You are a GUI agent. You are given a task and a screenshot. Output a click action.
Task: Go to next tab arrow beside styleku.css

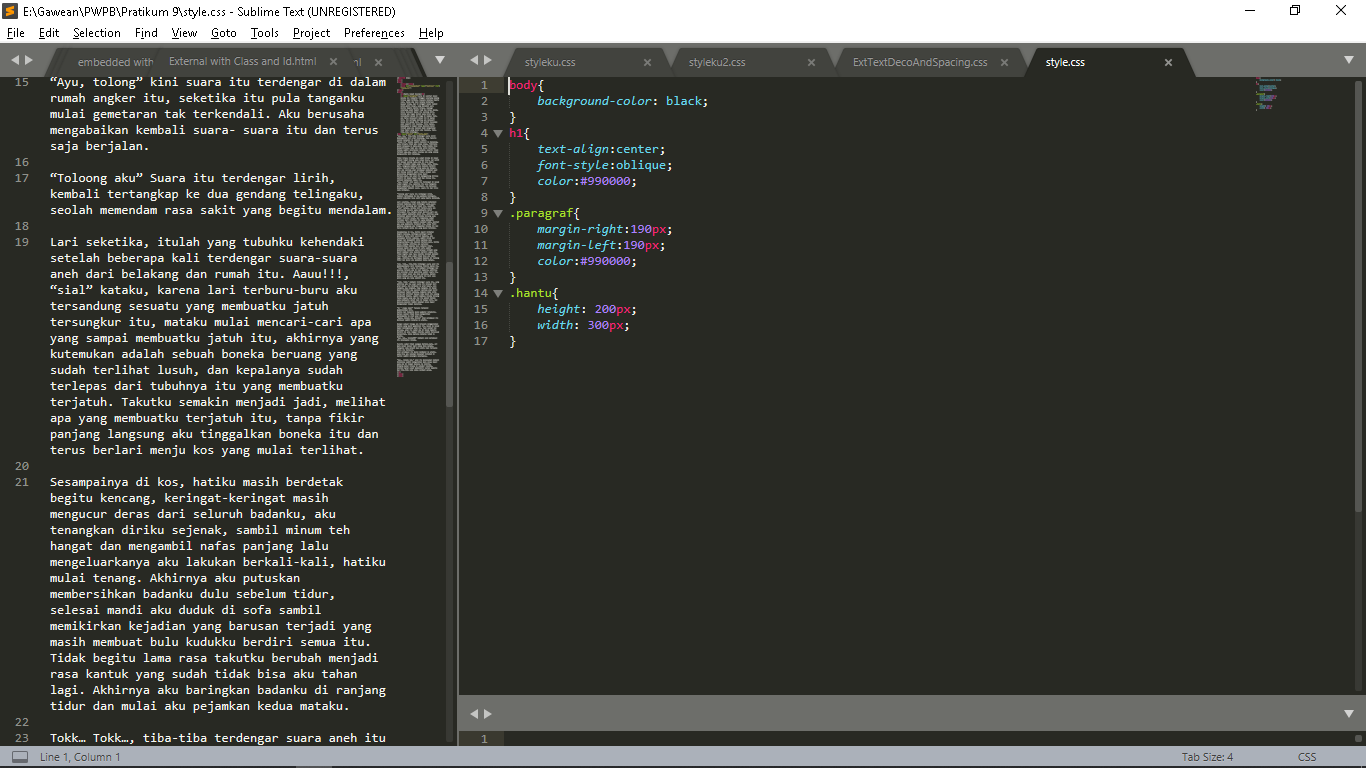488,60
